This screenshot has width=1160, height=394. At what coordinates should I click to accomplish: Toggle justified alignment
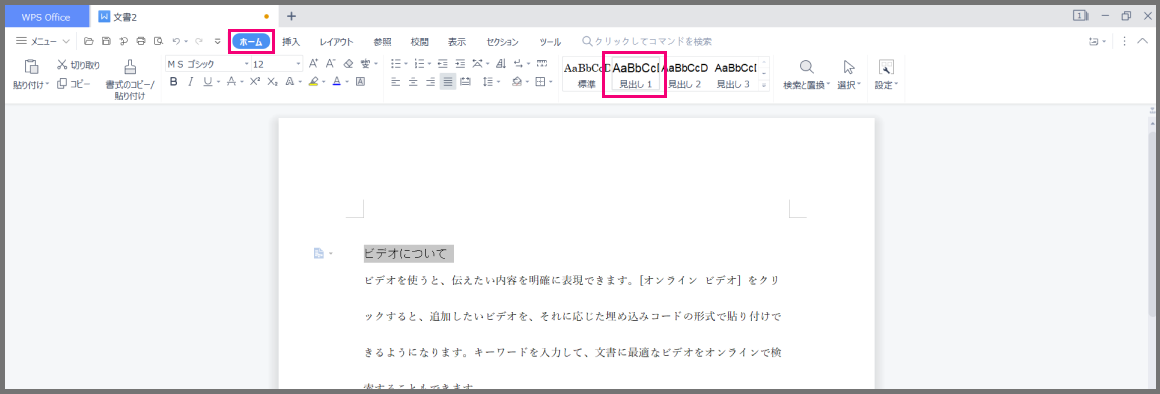click(x=448, y=81)
